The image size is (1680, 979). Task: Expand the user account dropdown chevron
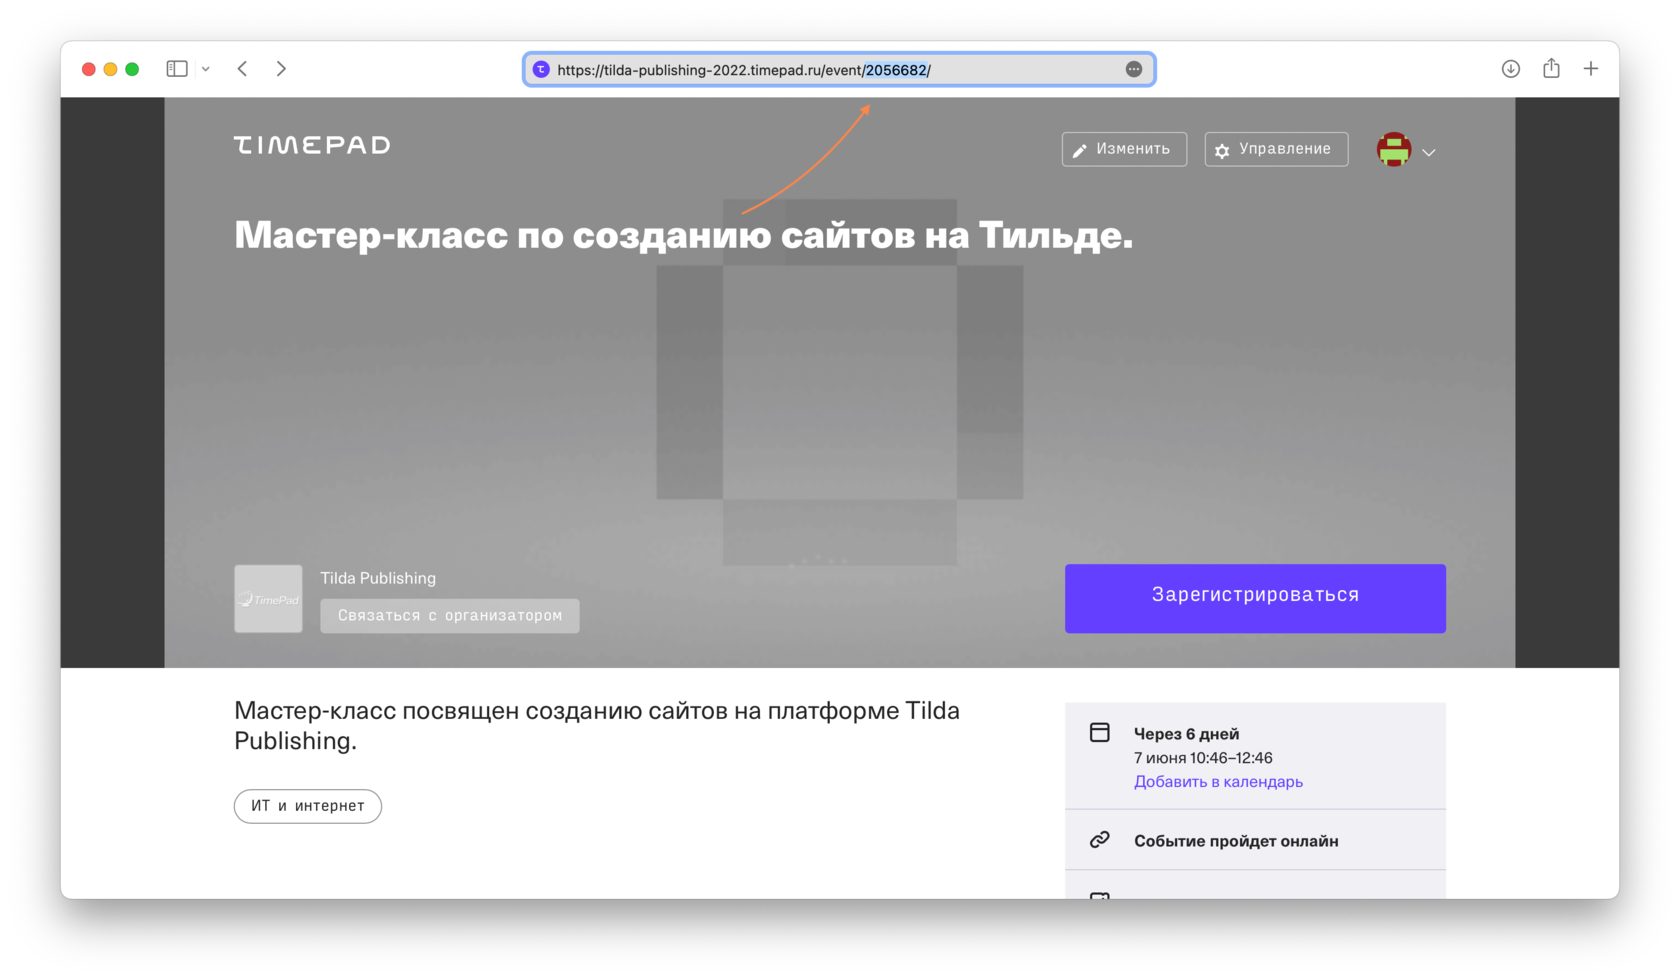(1429, 153)
